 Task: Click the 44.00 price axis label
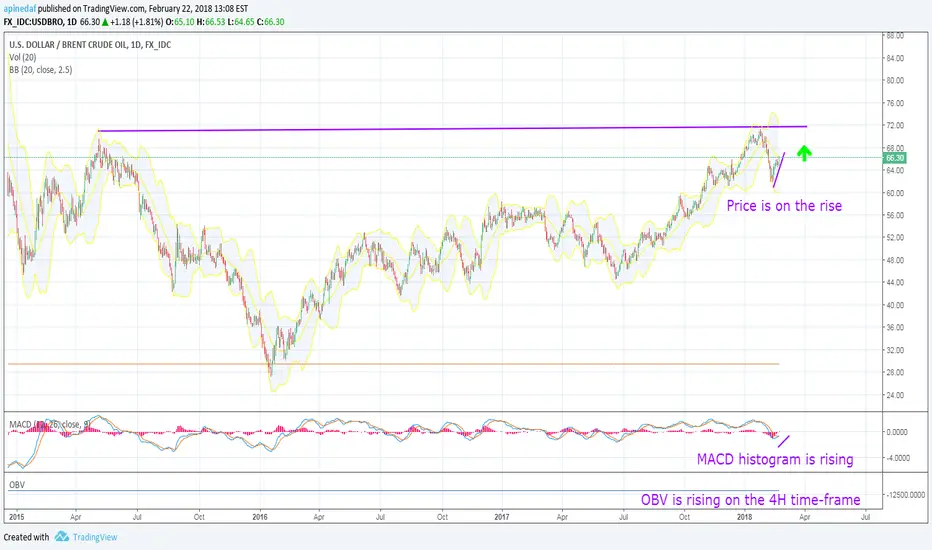pos(895,282)
